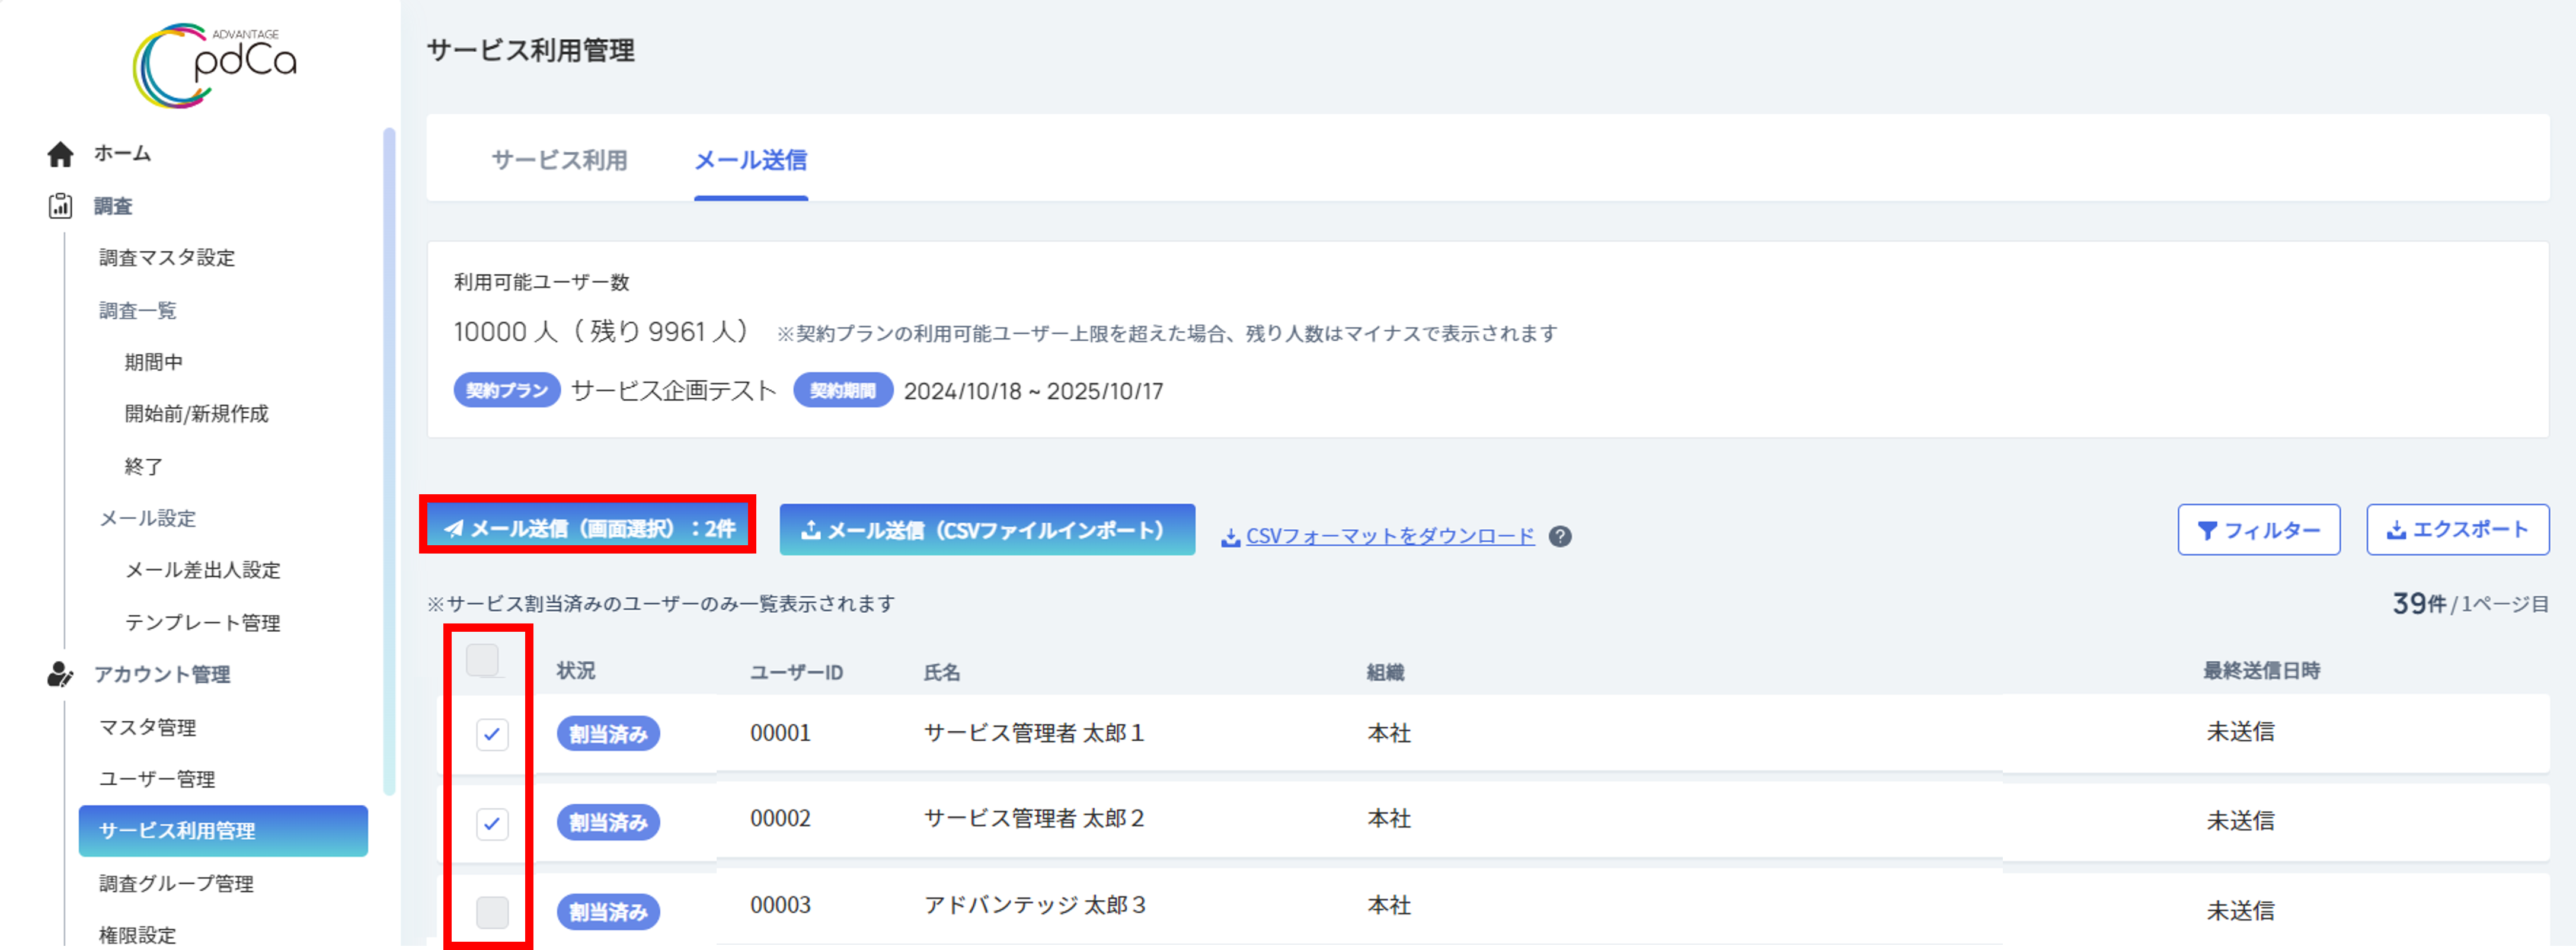Click 未送信 status for user 00002

point(2240,821)
